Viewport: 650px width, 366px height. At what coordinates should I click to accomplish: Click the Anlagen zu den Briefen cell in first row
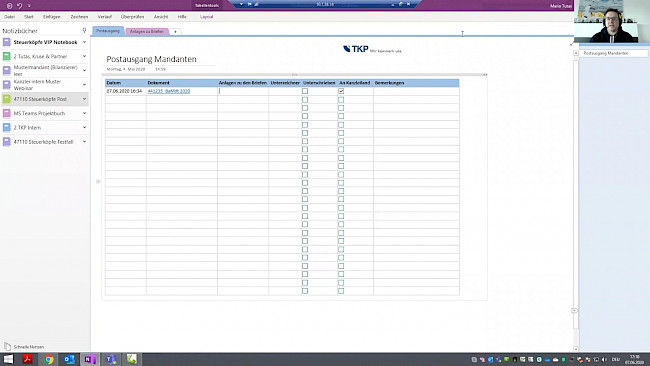[x=243, y=91]
